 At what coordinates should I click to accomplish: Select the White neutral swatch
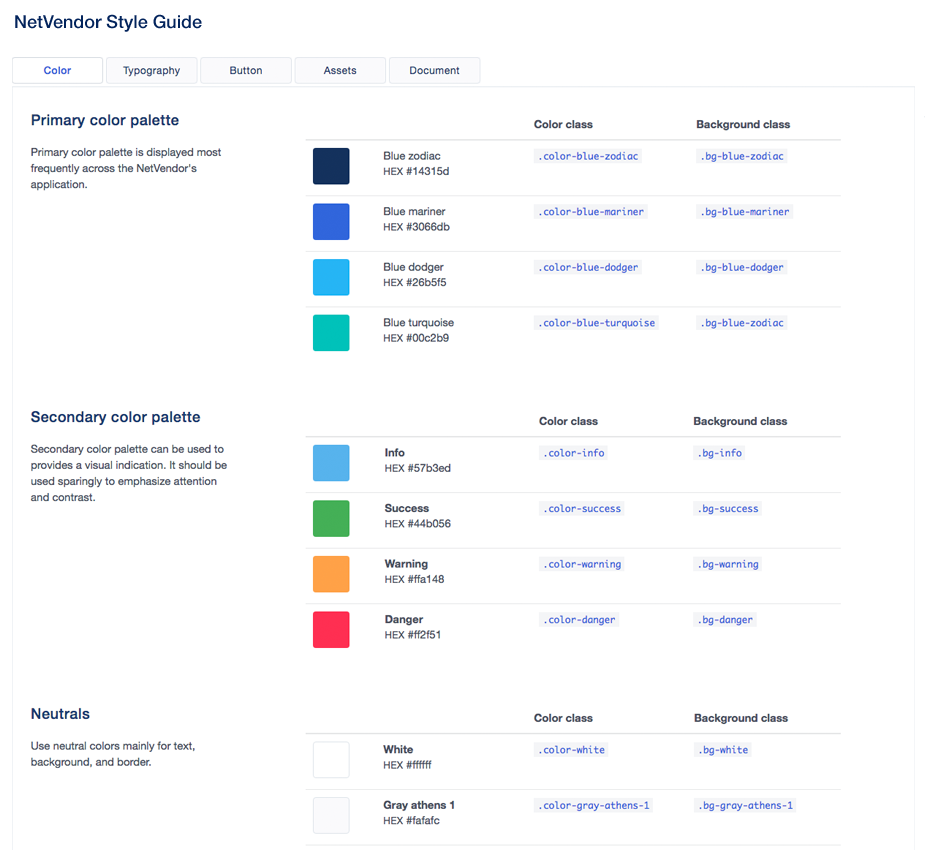tap(331, 760)
